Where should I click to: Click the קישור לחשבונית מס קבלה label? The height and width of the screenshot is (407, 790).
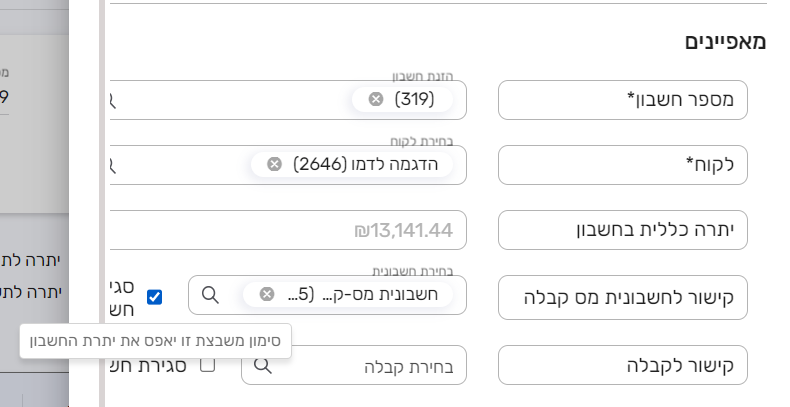point(623,299)
